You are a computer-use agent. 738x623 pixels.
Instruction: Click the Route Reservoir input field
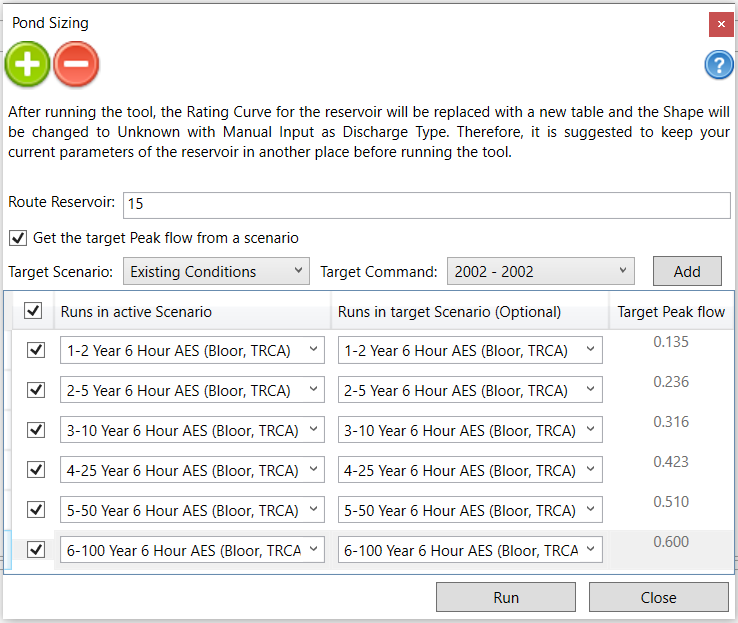[x=427, y=204]
